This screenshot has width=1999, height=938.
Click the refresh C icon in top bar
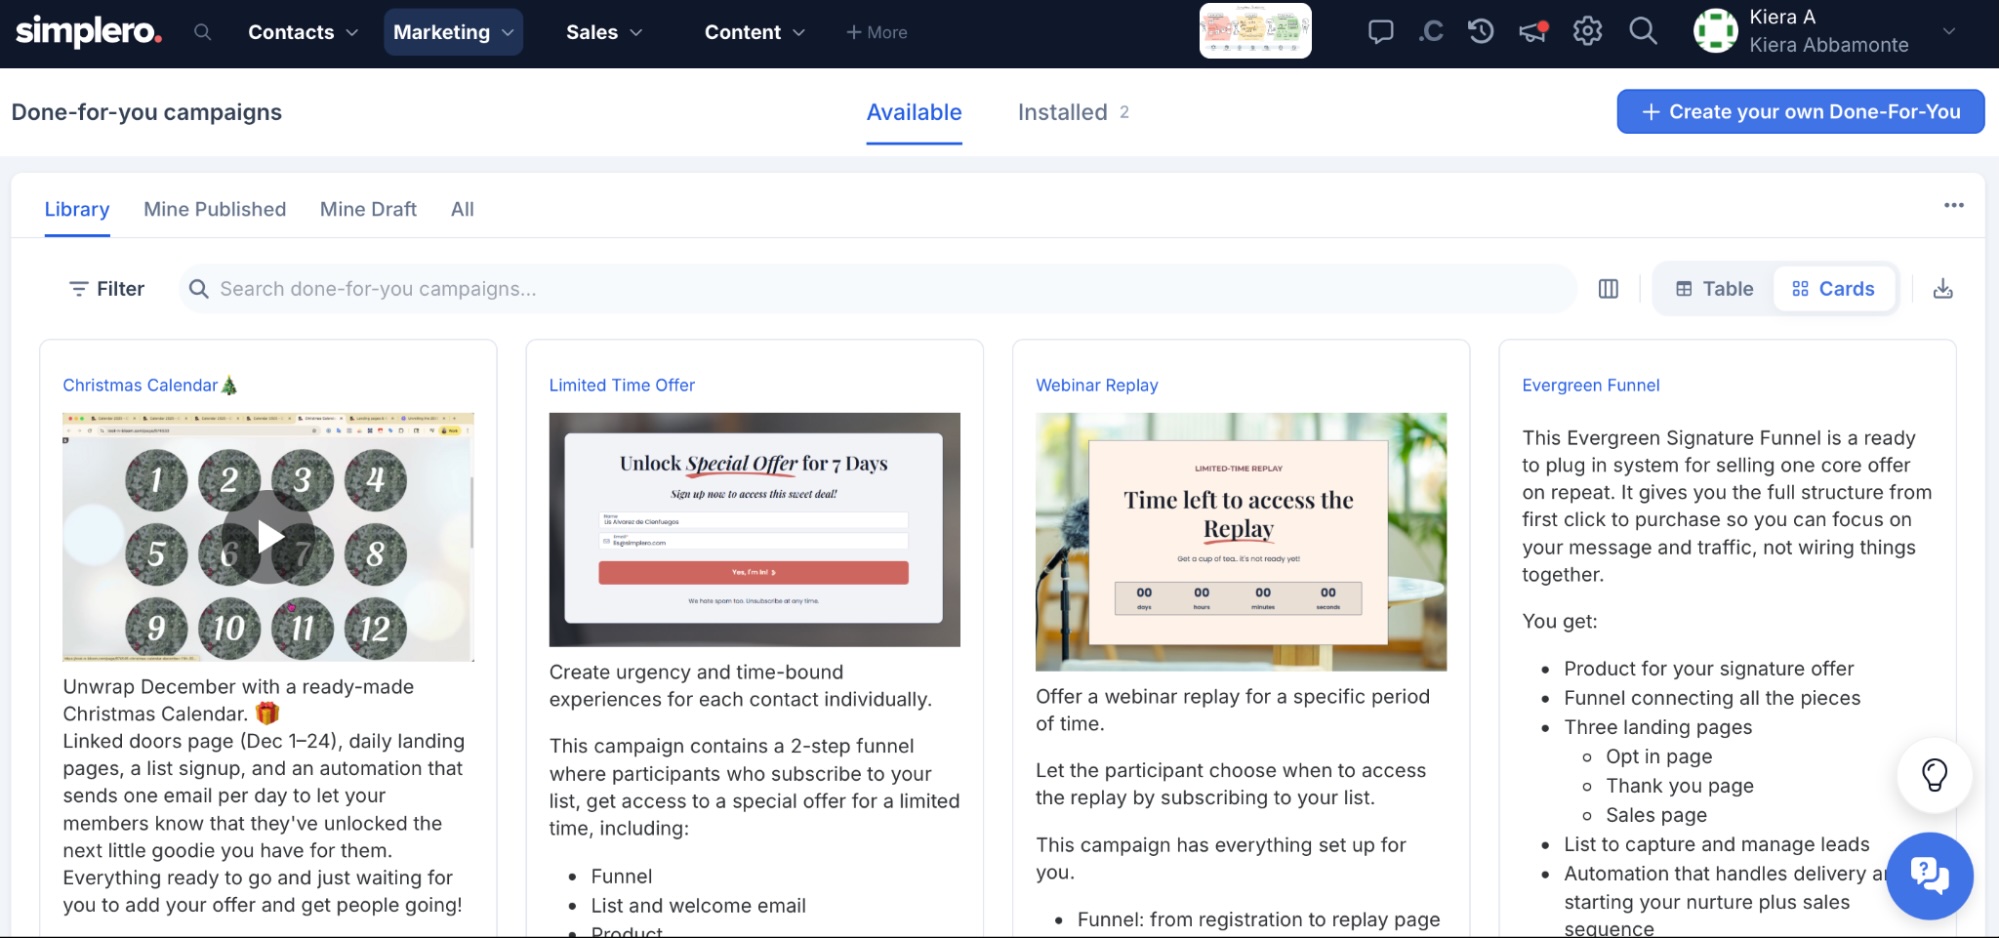click(x=1431, y=32)
